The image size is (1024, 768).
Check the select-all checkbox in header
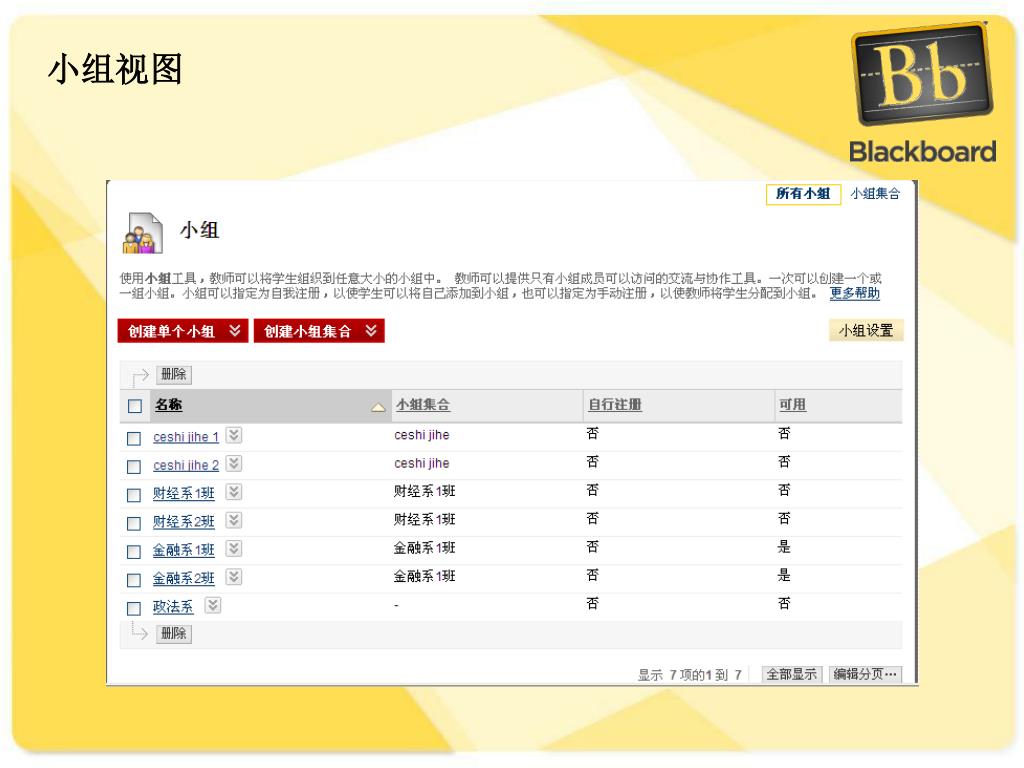point(135,406)
